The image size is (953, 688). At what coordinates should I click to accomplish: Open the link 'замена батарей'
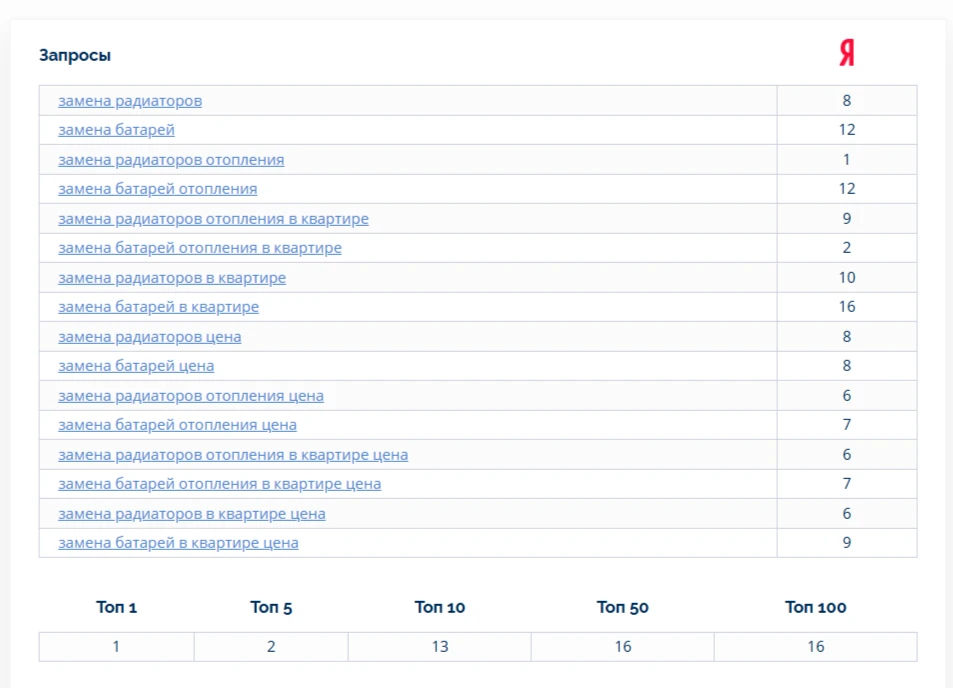[x=116, y=130]
